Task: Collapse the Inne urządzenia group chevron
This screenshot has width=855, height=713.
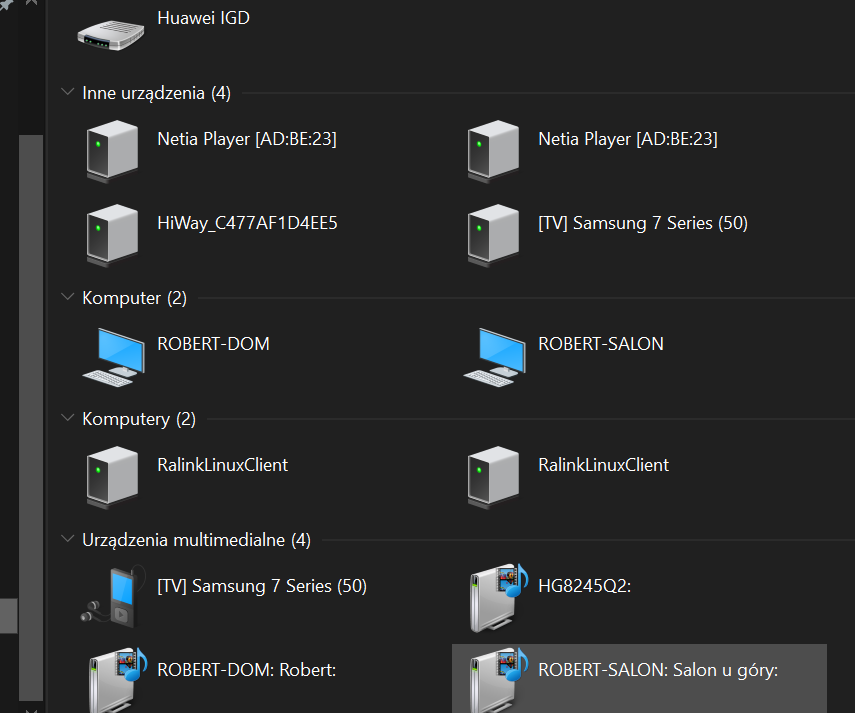Action: pyautogui.click(x=68, y=92)
